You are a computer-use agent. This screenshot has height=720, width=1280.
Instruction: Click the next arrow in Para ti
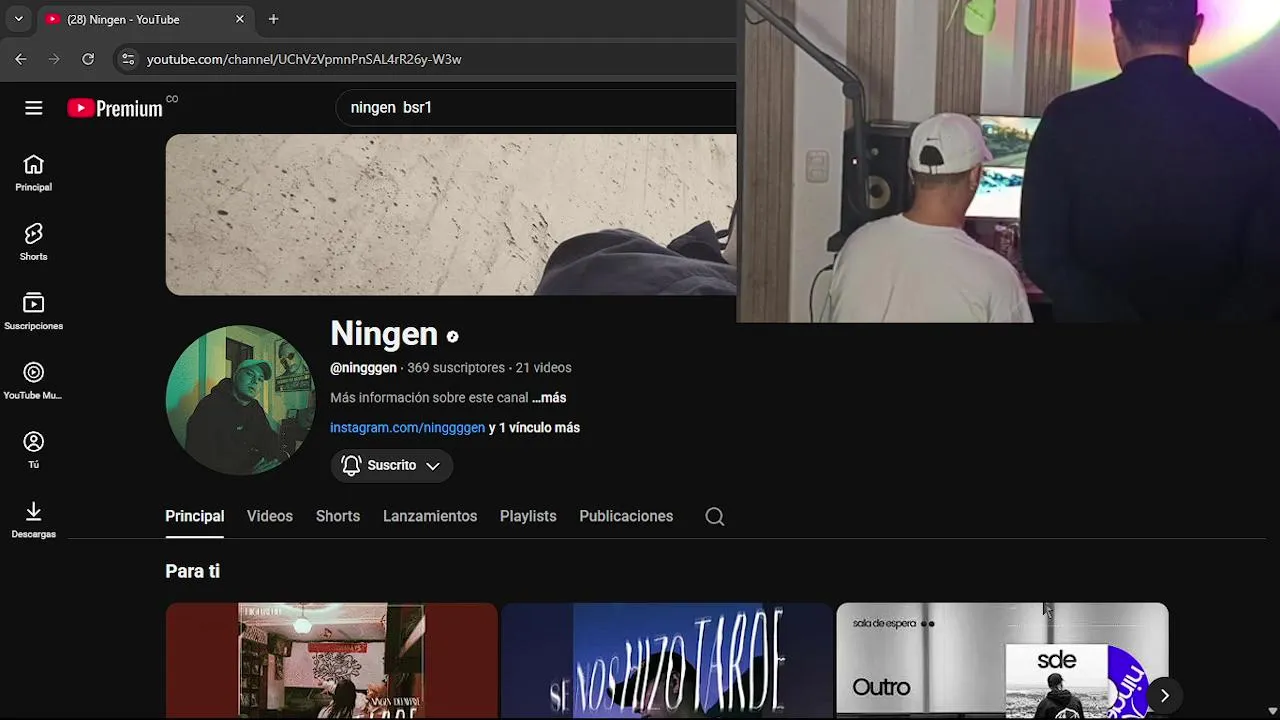(1164, 695)
